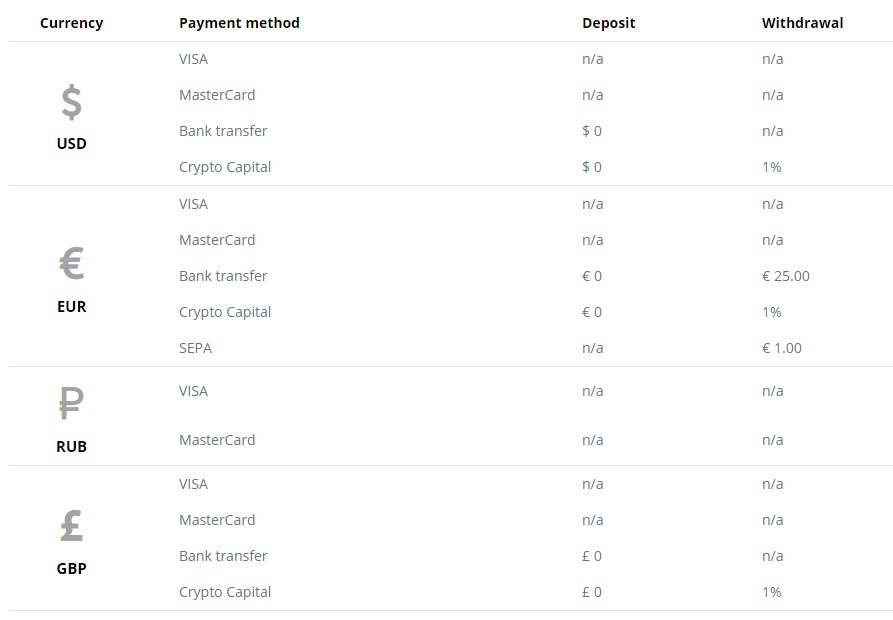Click the euro sign EUR icon
Screen dimensions: 893x620
72,263
